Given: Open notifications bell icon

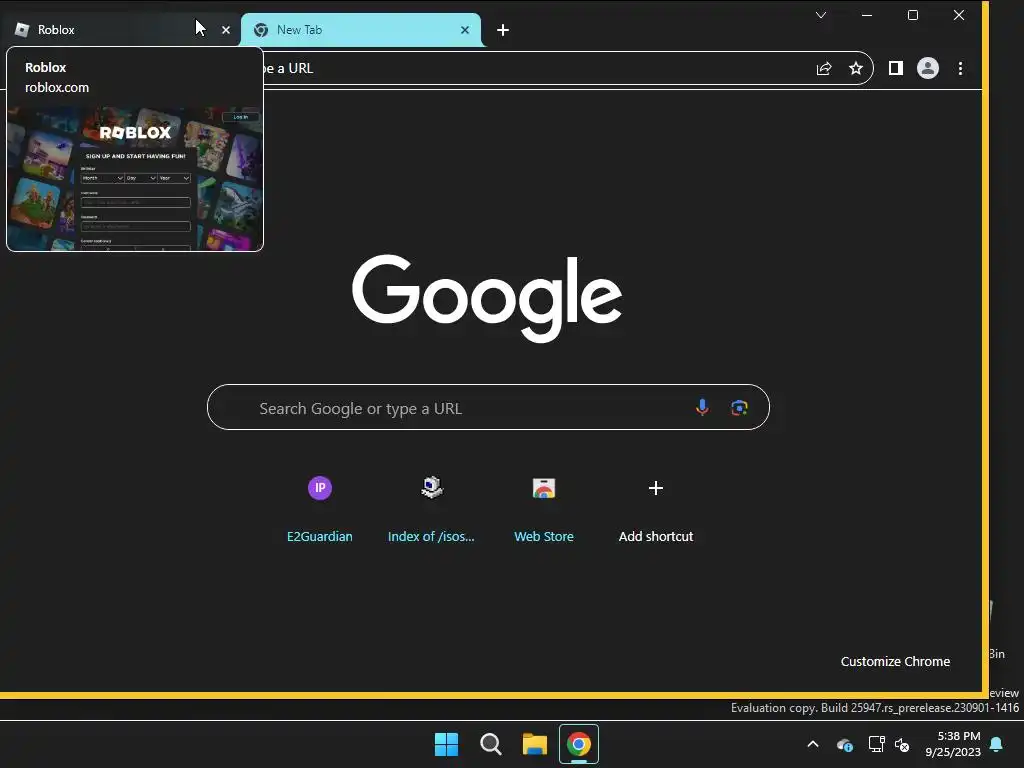Looking at the screenshot, I should (997, 744).
